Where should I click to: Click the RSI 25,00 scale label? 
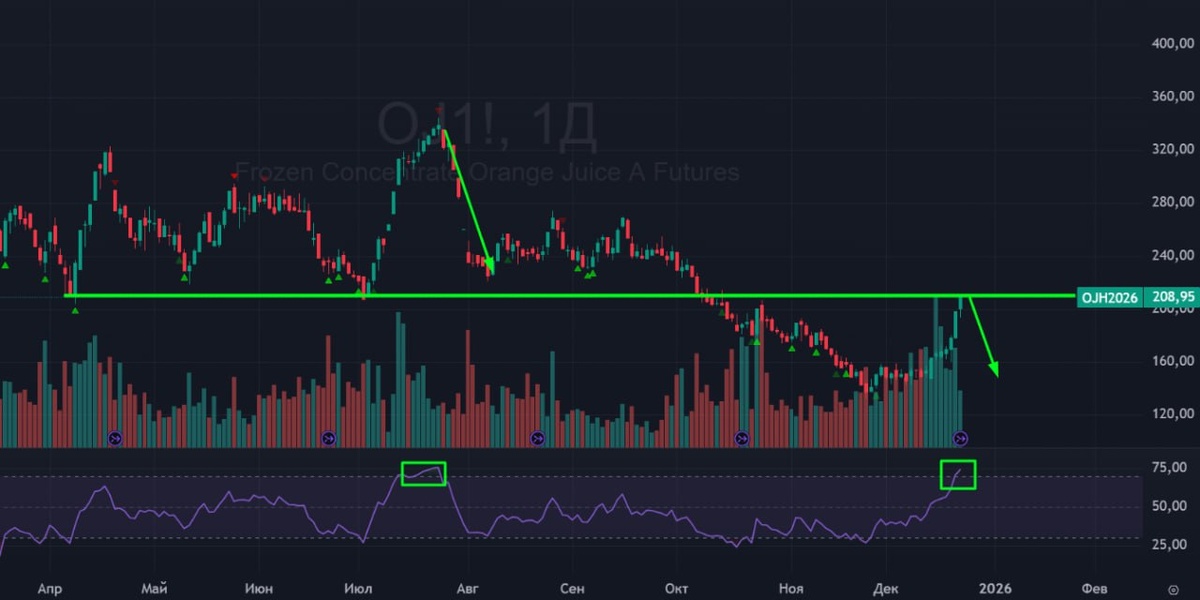1170,546
